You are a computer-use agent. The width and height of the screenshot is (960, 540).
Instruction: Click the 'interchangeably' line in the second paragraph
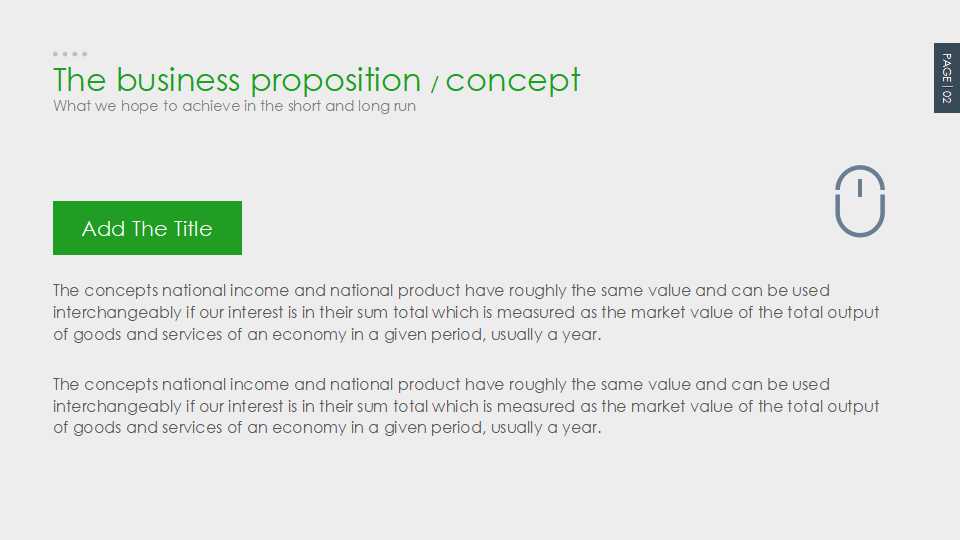[466, 407]
